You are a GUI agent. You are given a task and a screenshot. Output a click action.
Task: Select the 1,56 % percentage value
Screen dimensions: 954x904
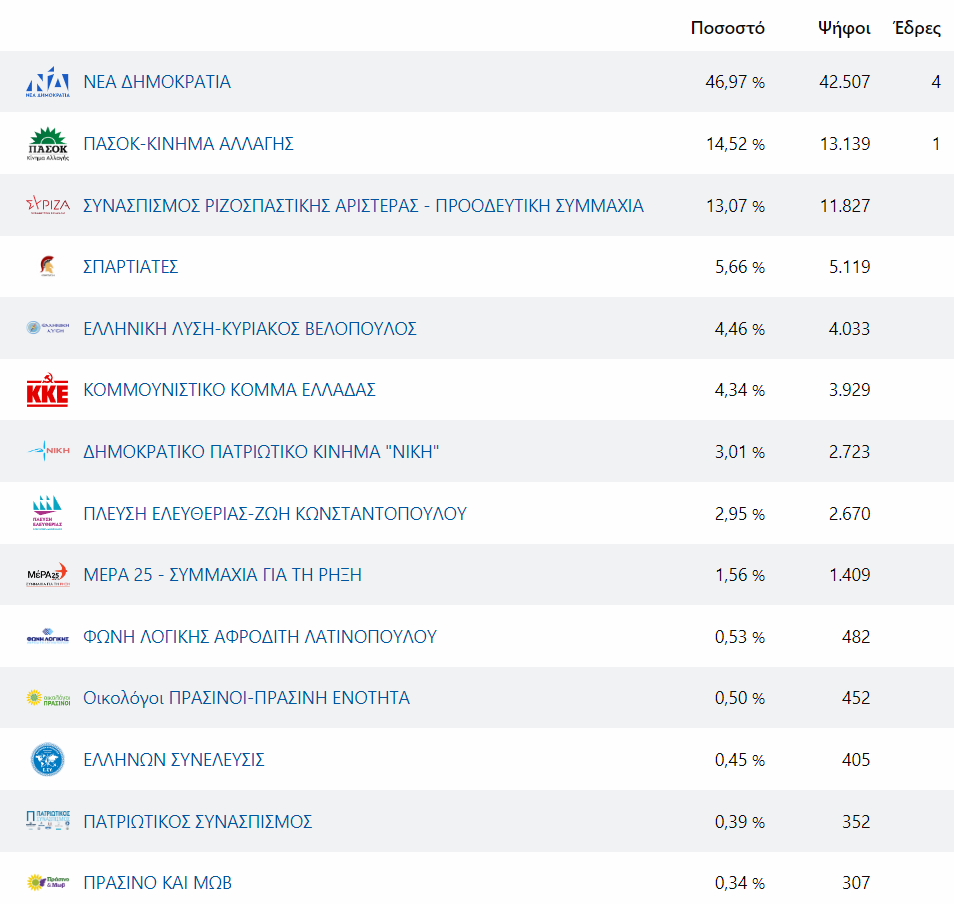(740, 574)
